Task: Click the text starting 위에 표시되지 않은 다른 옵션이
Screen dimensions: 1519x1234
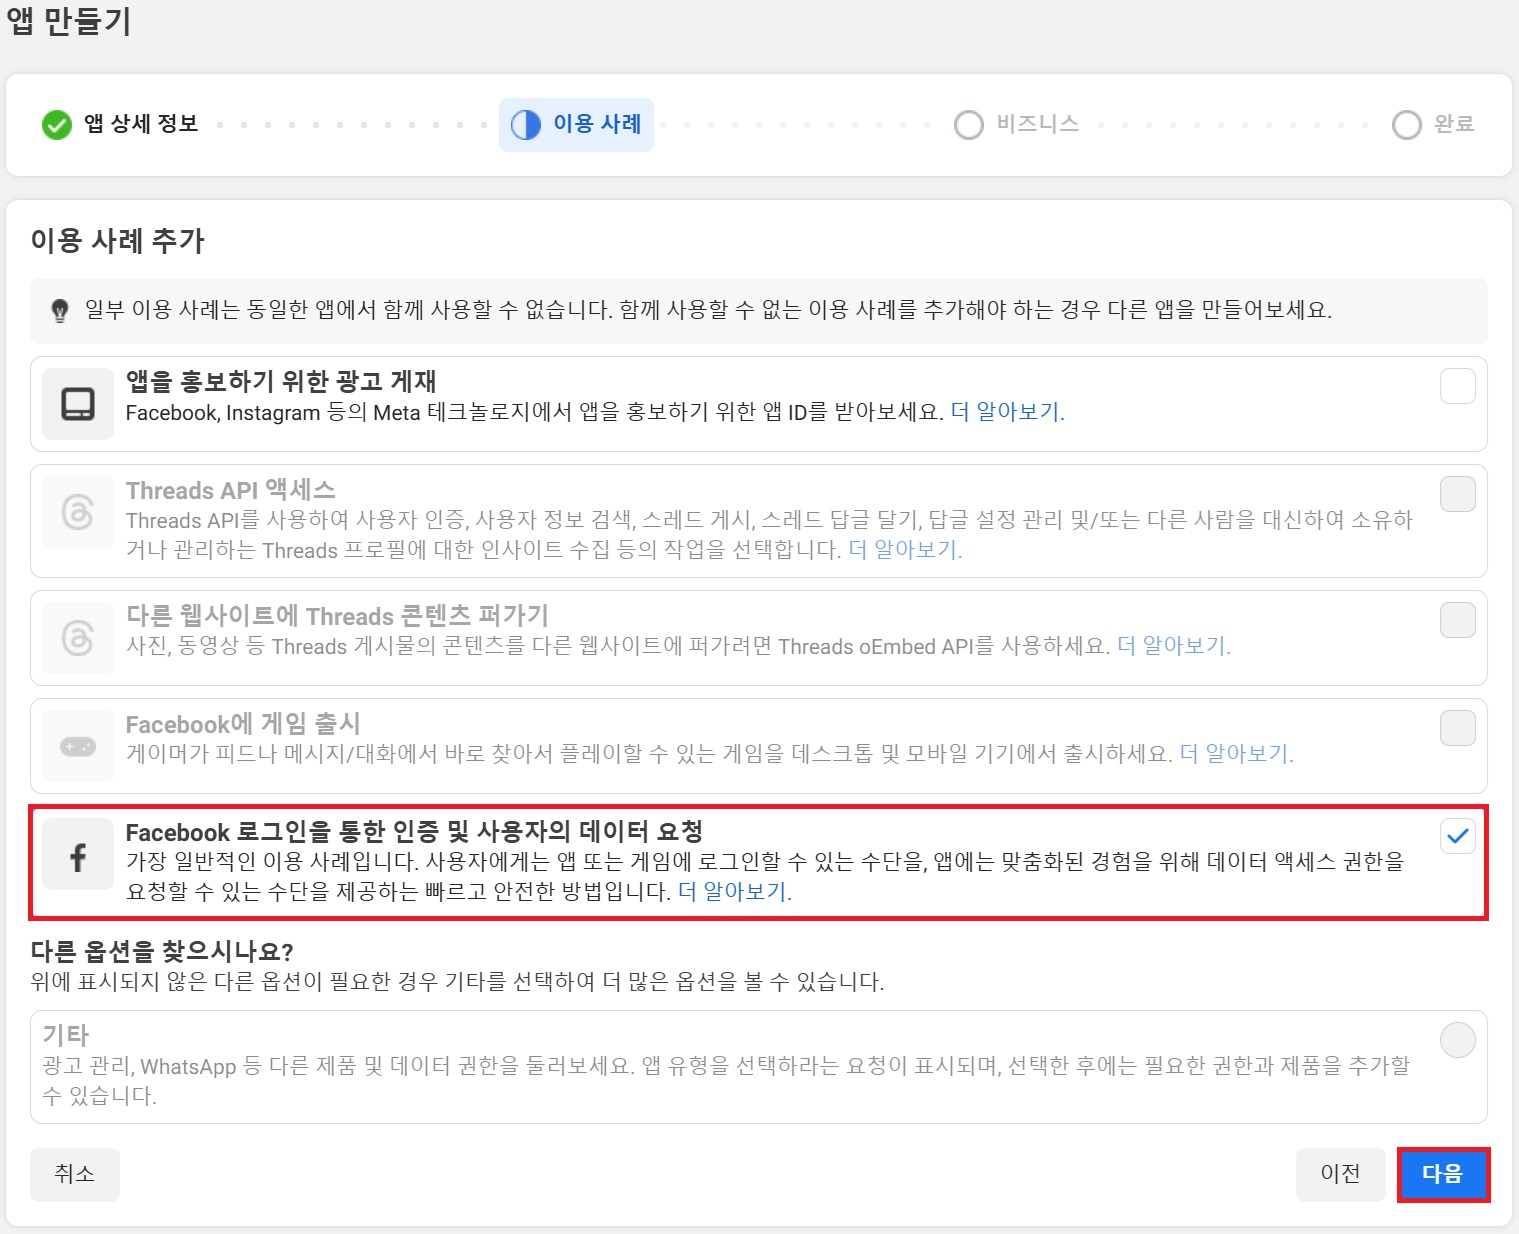Action: [457, 982]
